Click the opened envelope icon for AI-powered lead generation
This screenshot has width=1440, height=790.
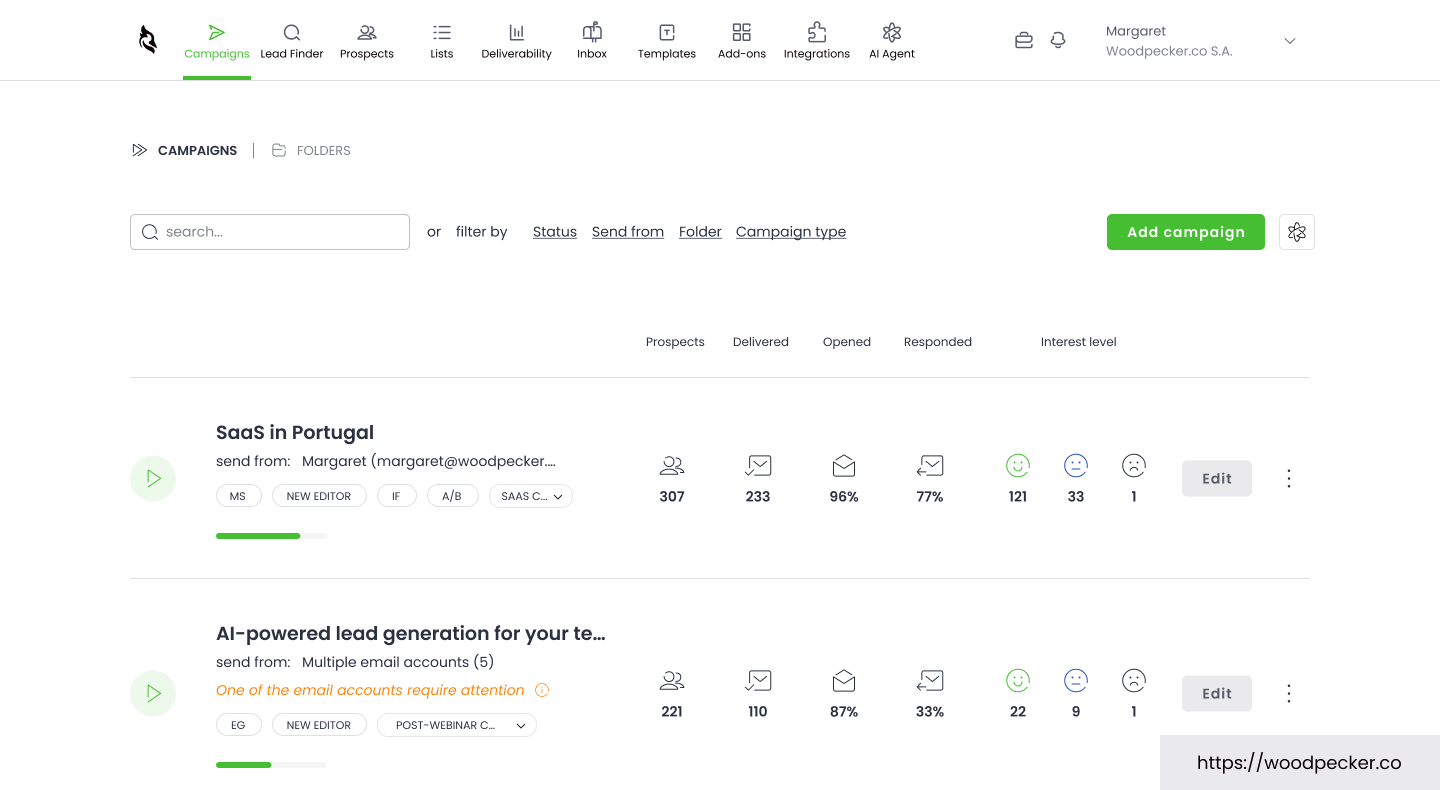(x=844, y=681)
